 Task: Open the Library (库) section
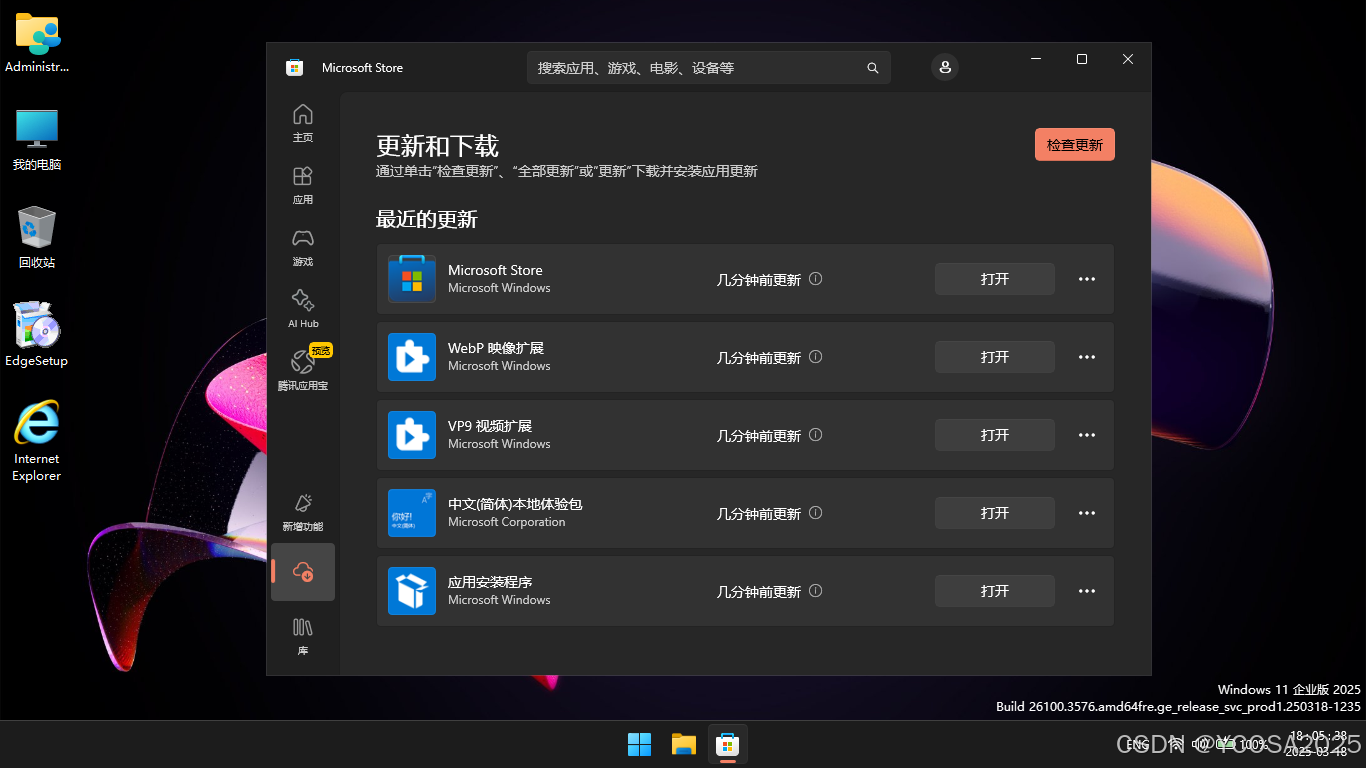(x=303, y=636)
